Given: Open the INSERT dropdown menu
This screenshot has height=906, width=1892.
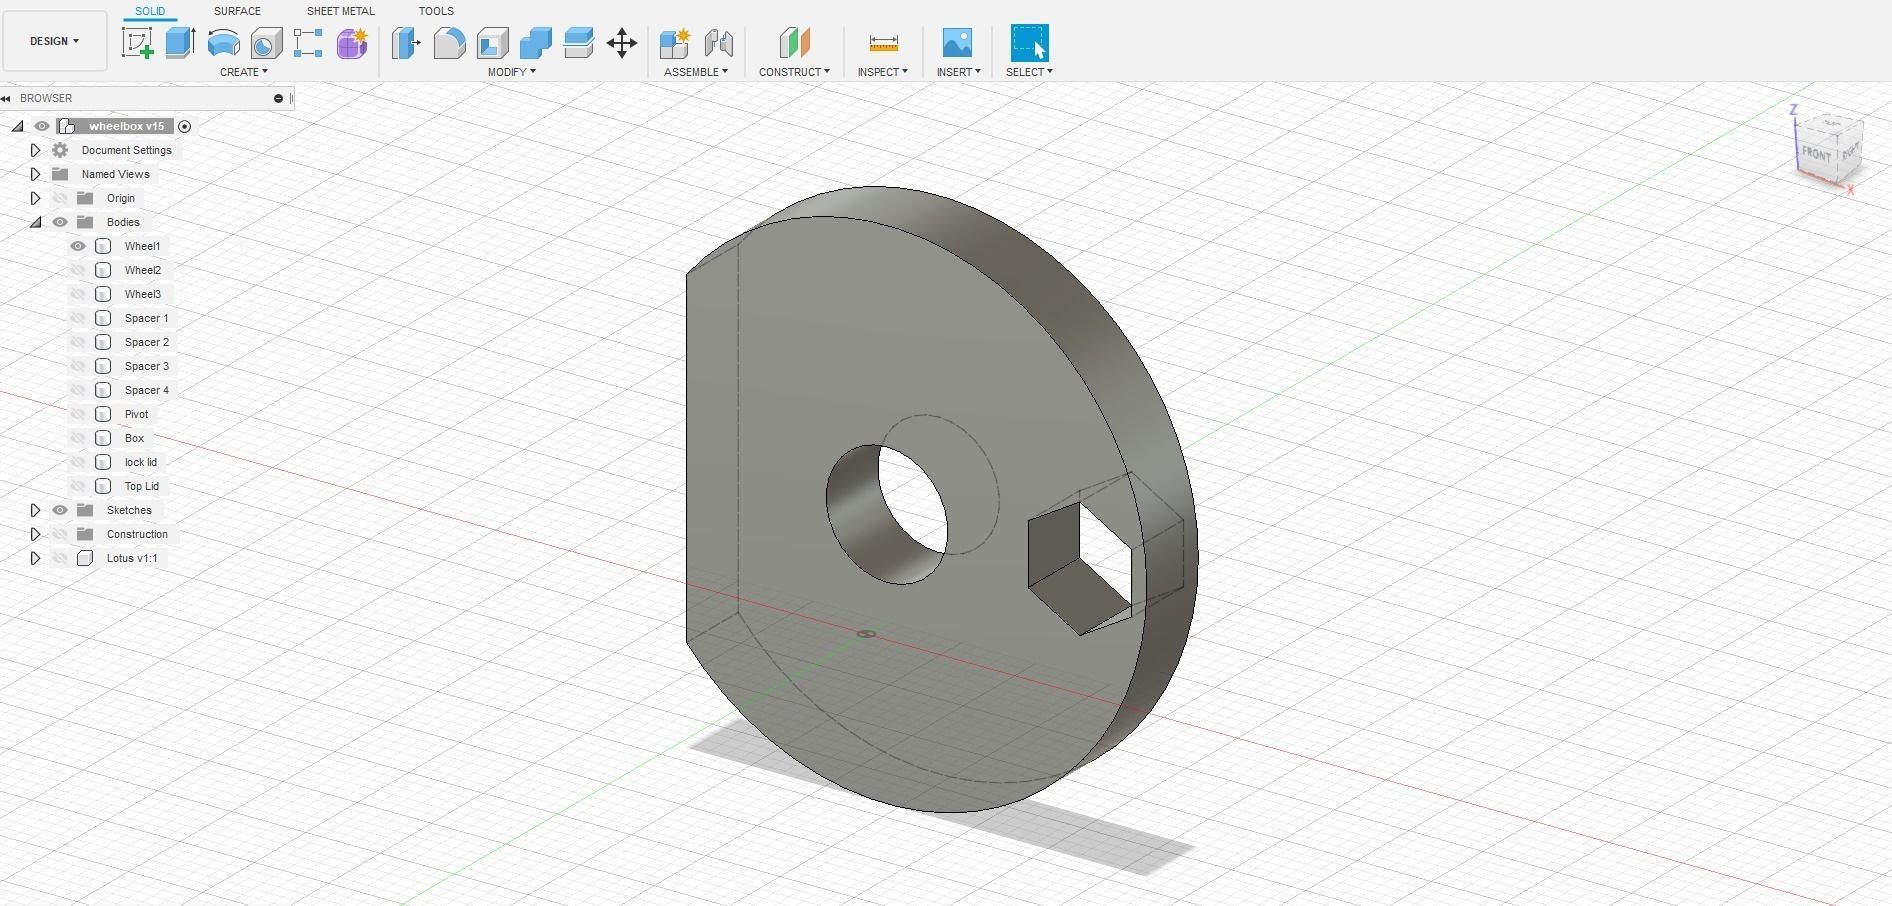Looking at the screenshot, I should [959, 72].
